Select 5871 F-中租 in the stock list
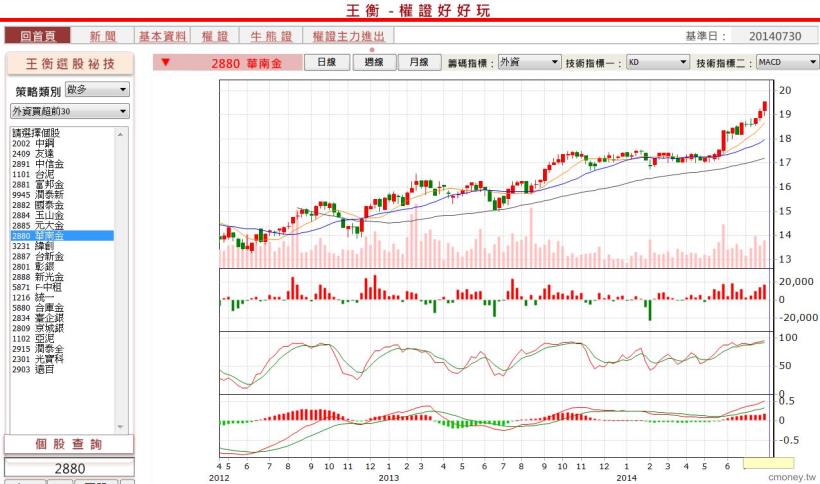This screenshot has width=820, height=484. pyautogui.click(x=62, y=287)
